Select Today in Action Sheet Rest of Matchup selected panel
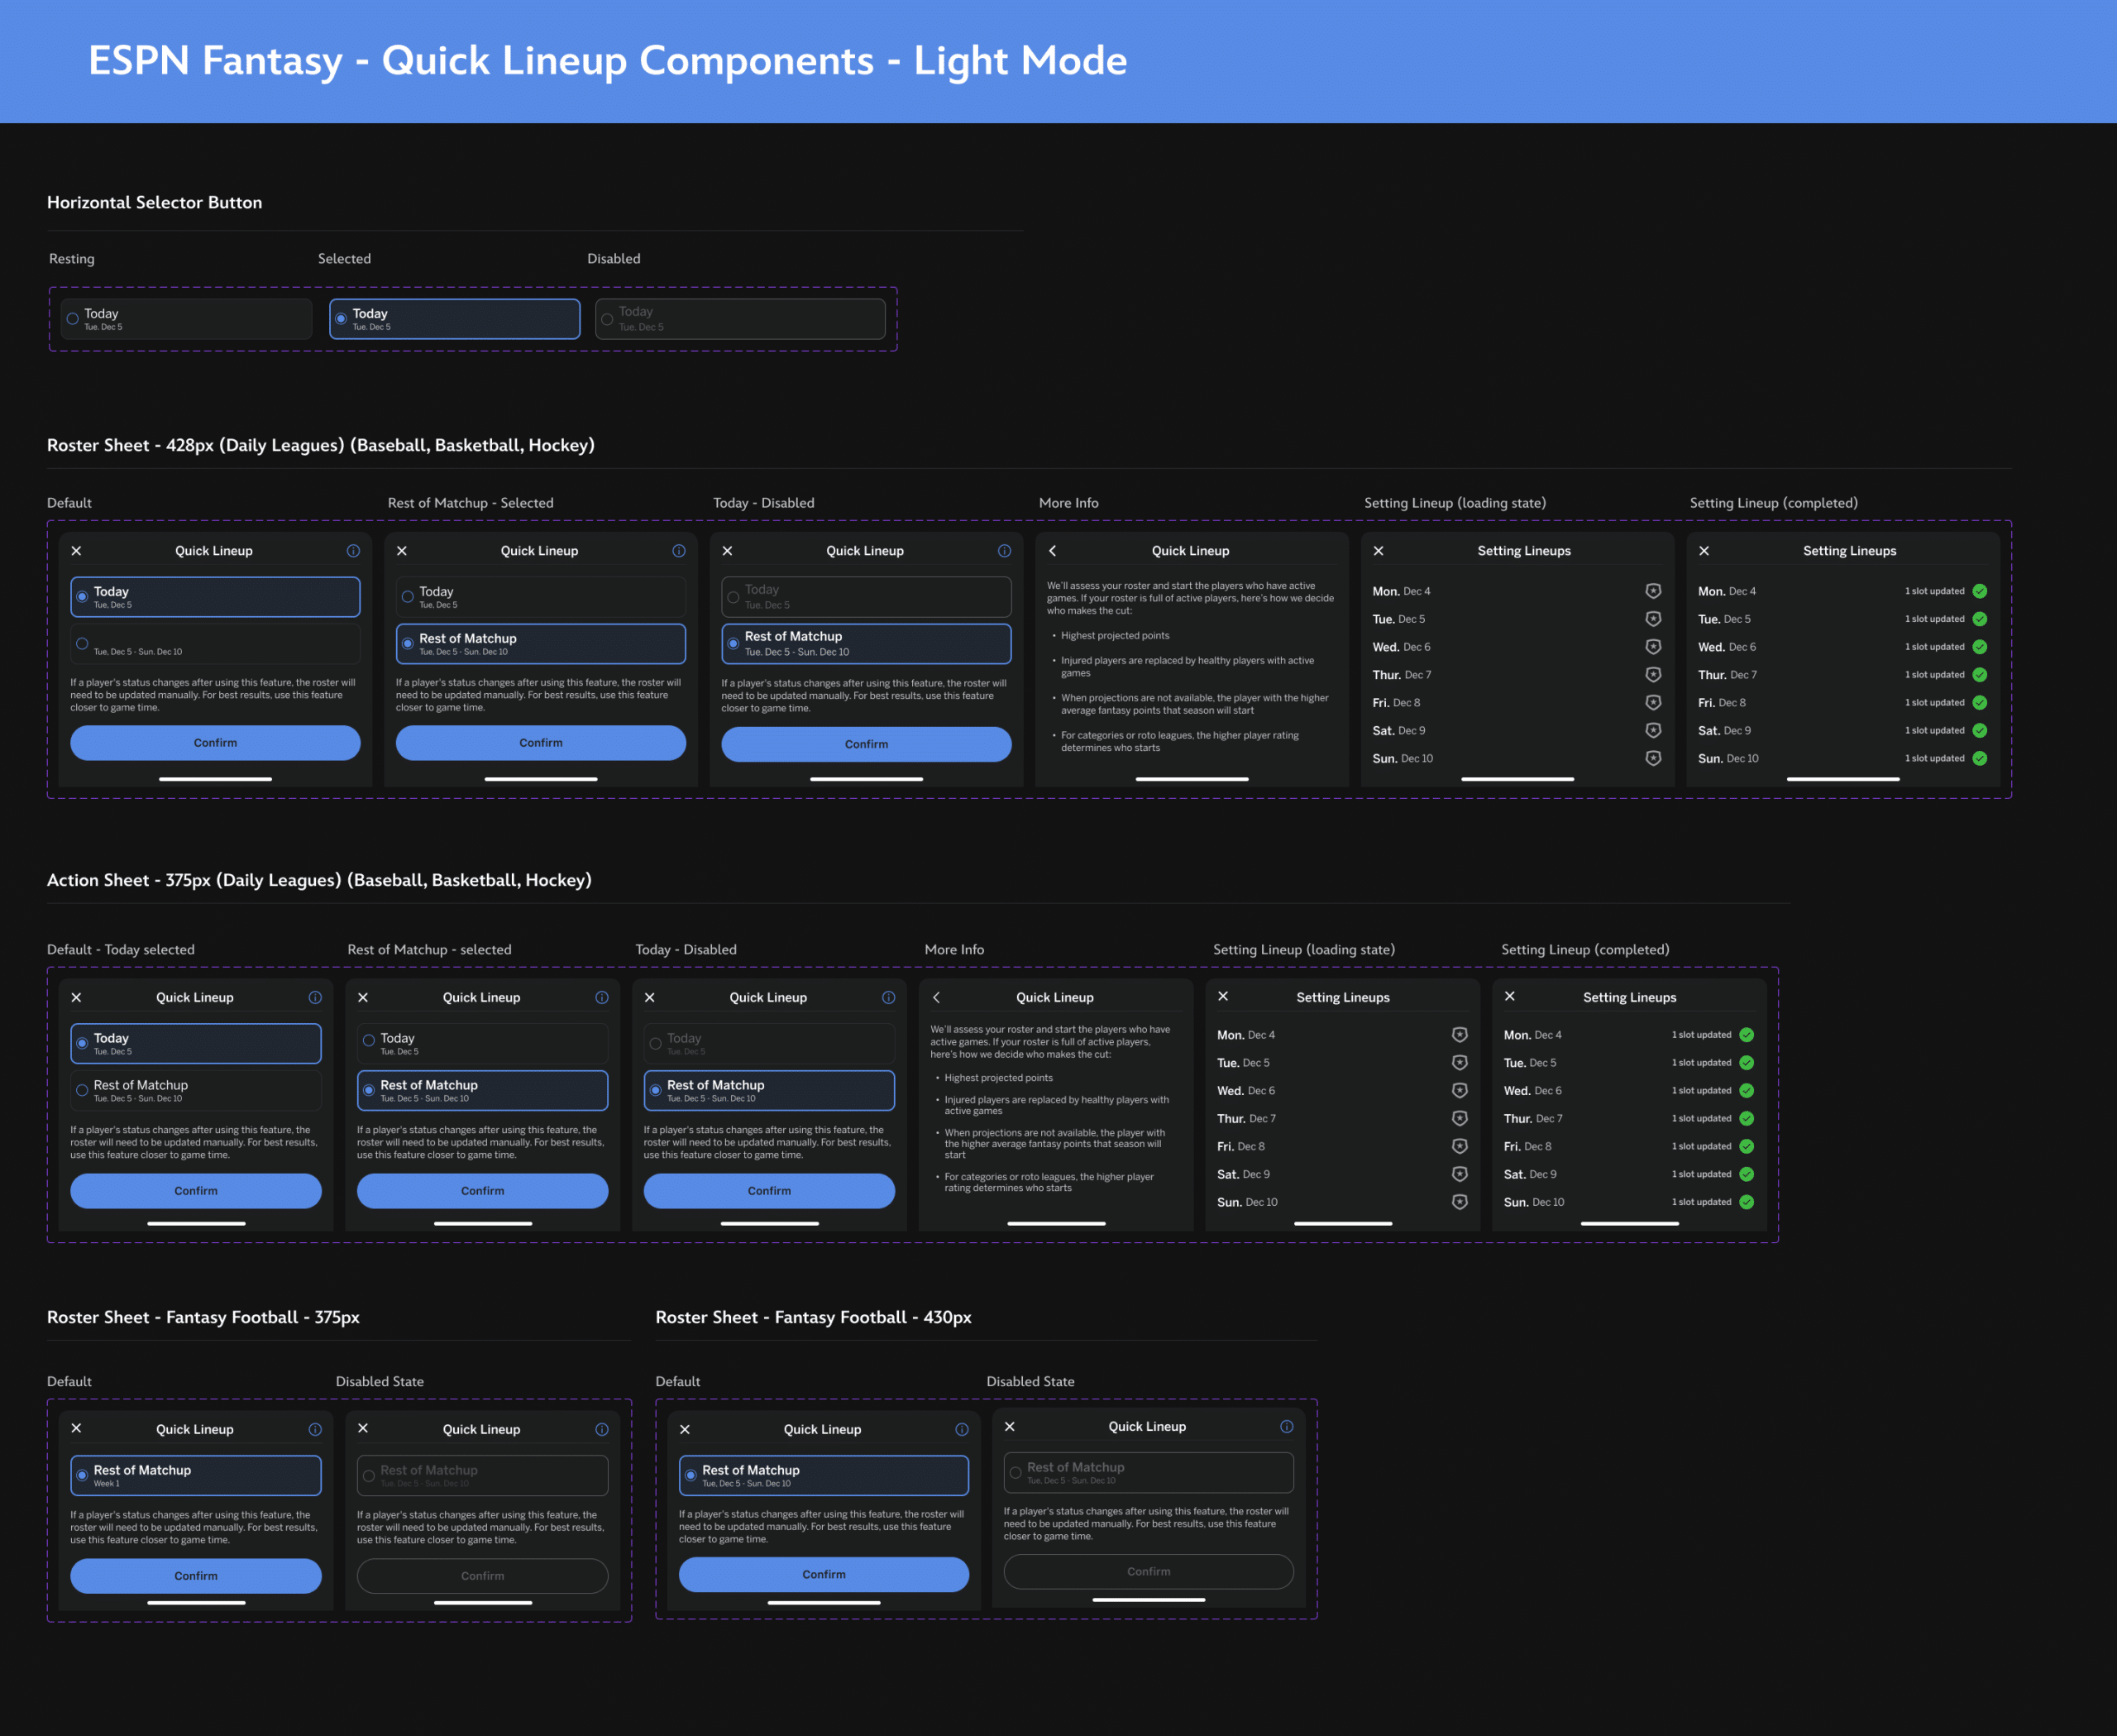 click(482, 1043)
